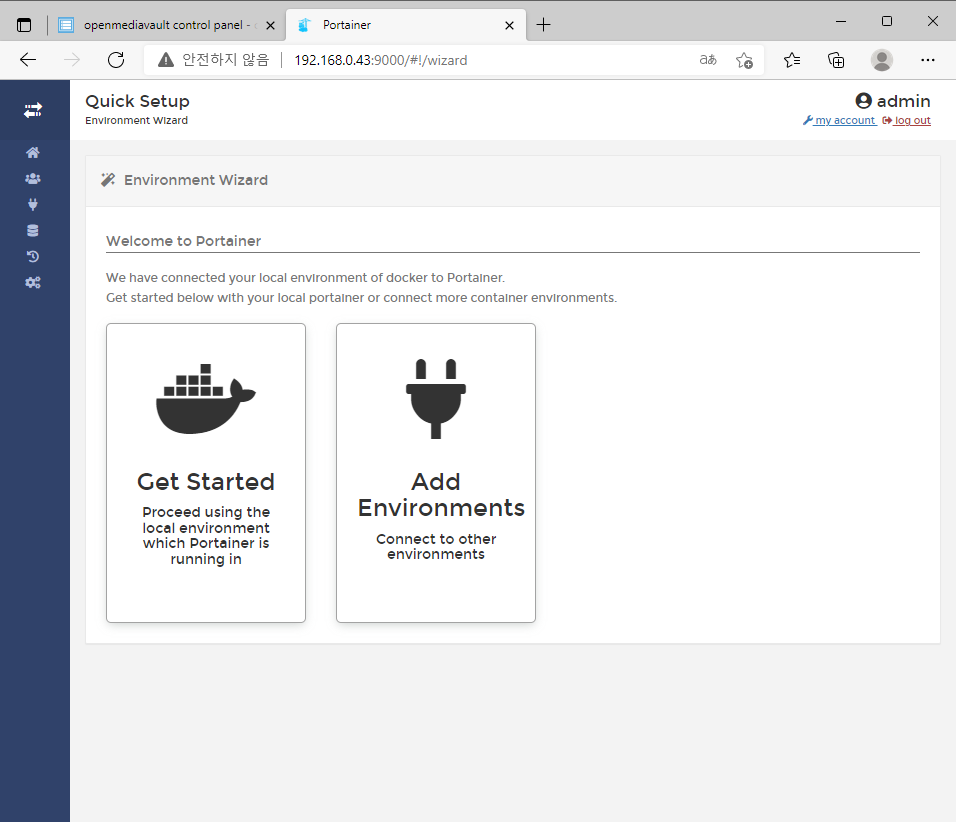Open the browser Settings and more menu

[928, 60]
